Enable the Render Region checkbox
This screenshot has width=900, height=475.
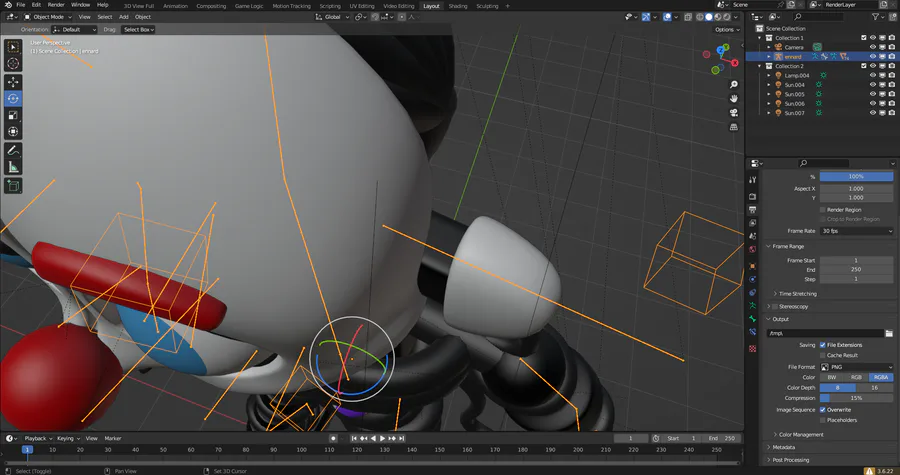pyautogui.click(x=823, y=210)
